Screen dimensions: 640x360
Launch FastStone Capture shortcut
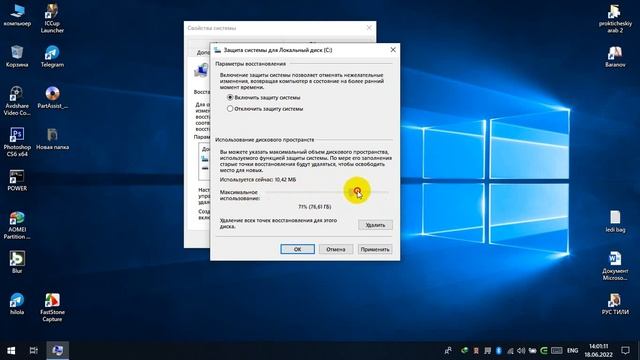(52, 307)
